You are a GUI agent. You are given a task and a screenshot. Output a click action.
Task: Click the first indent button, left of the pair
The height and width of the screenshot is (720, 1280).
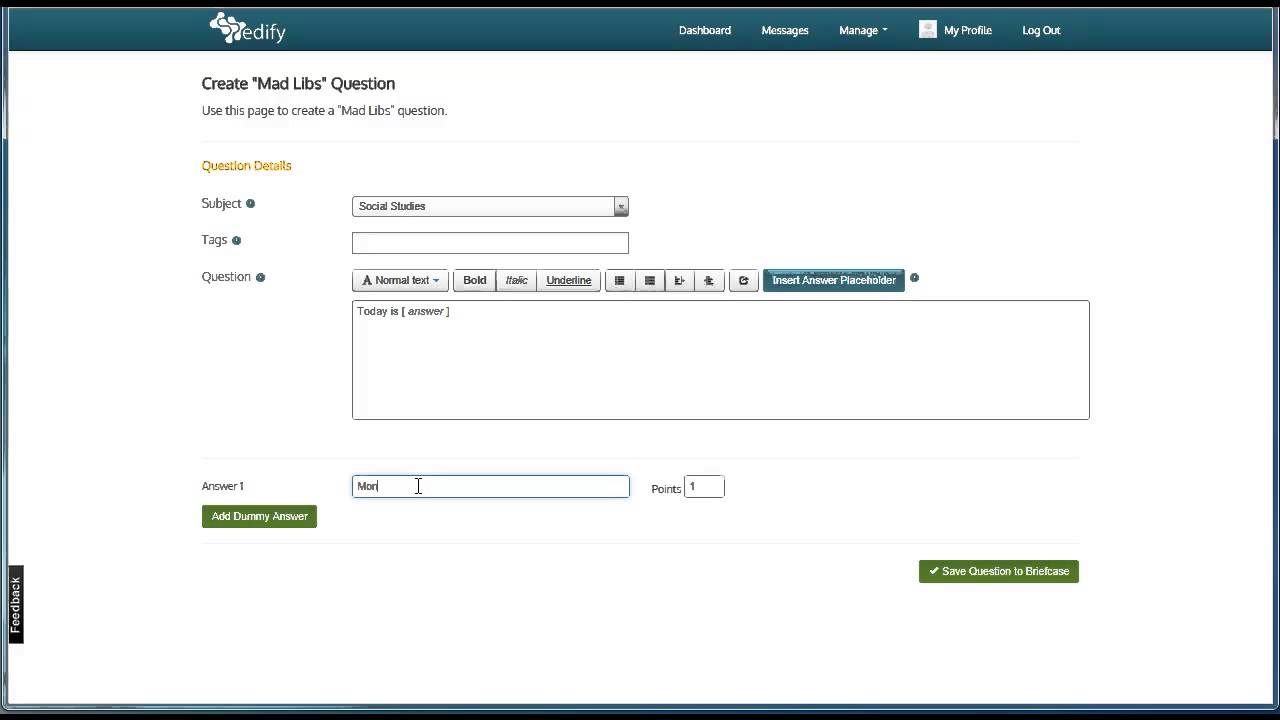click(680, 281)
